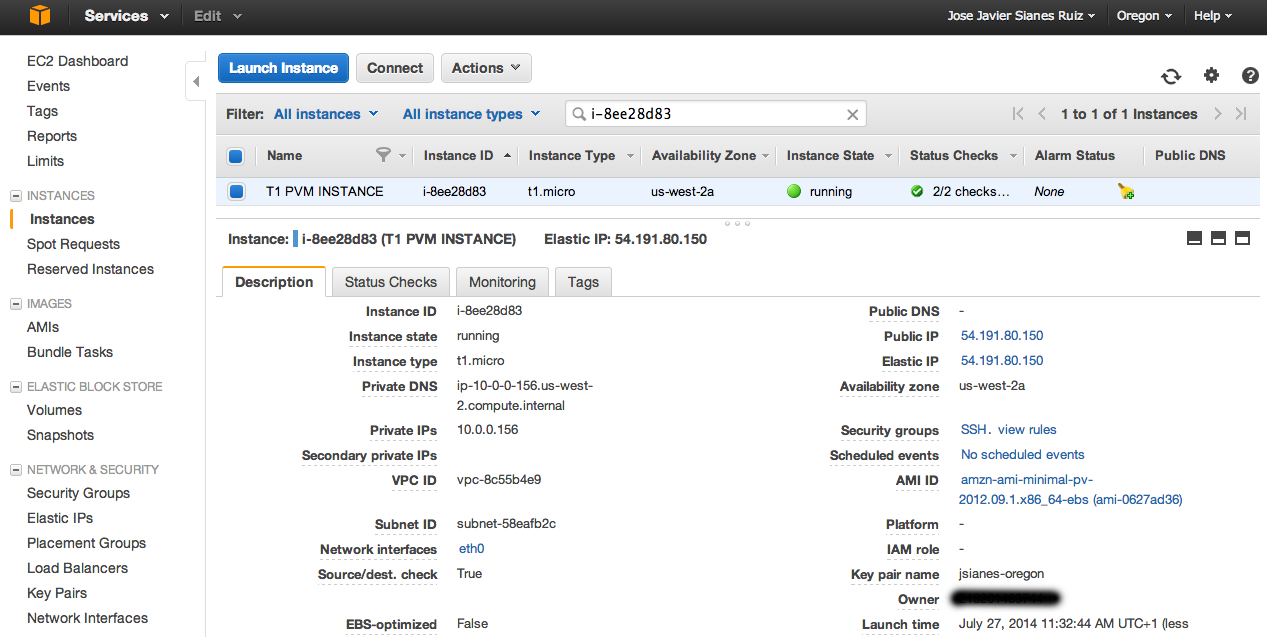The image size is (1267, 642).
Task: Collapse the NETWORK & SECURITY section
Action: [x=15, y=470]
